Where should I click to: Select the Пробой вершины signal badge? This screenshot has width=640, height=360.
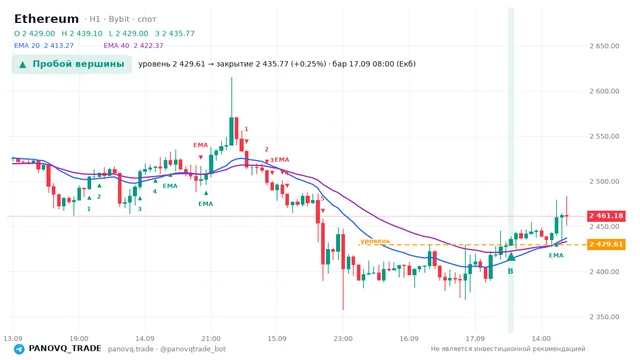click(x=72, y=64)
